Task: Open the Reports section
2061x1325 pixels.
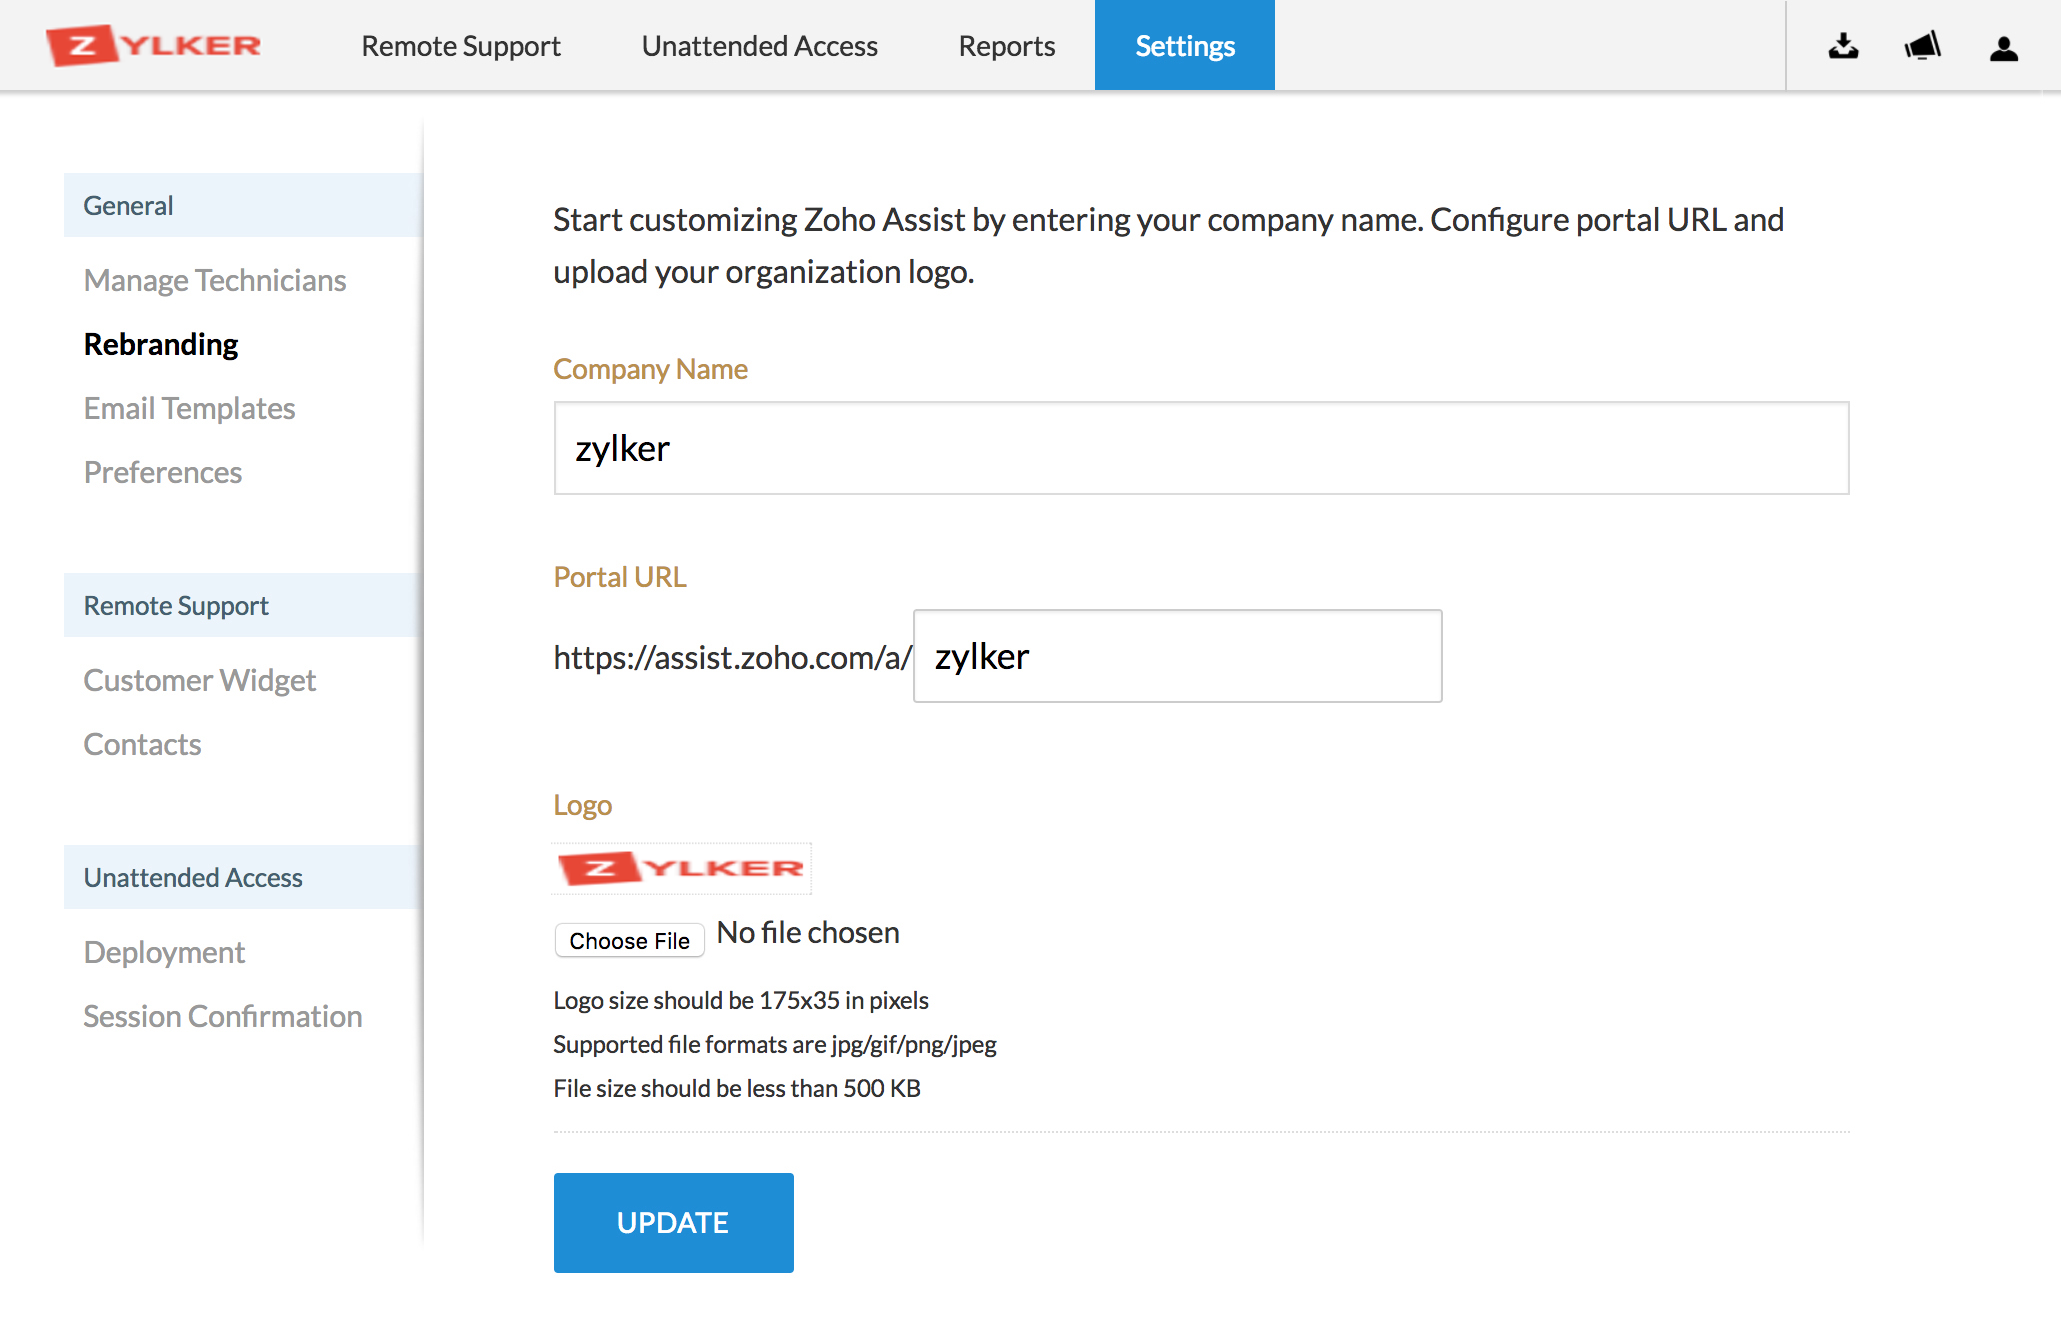Action: [x=1006, y=45]
